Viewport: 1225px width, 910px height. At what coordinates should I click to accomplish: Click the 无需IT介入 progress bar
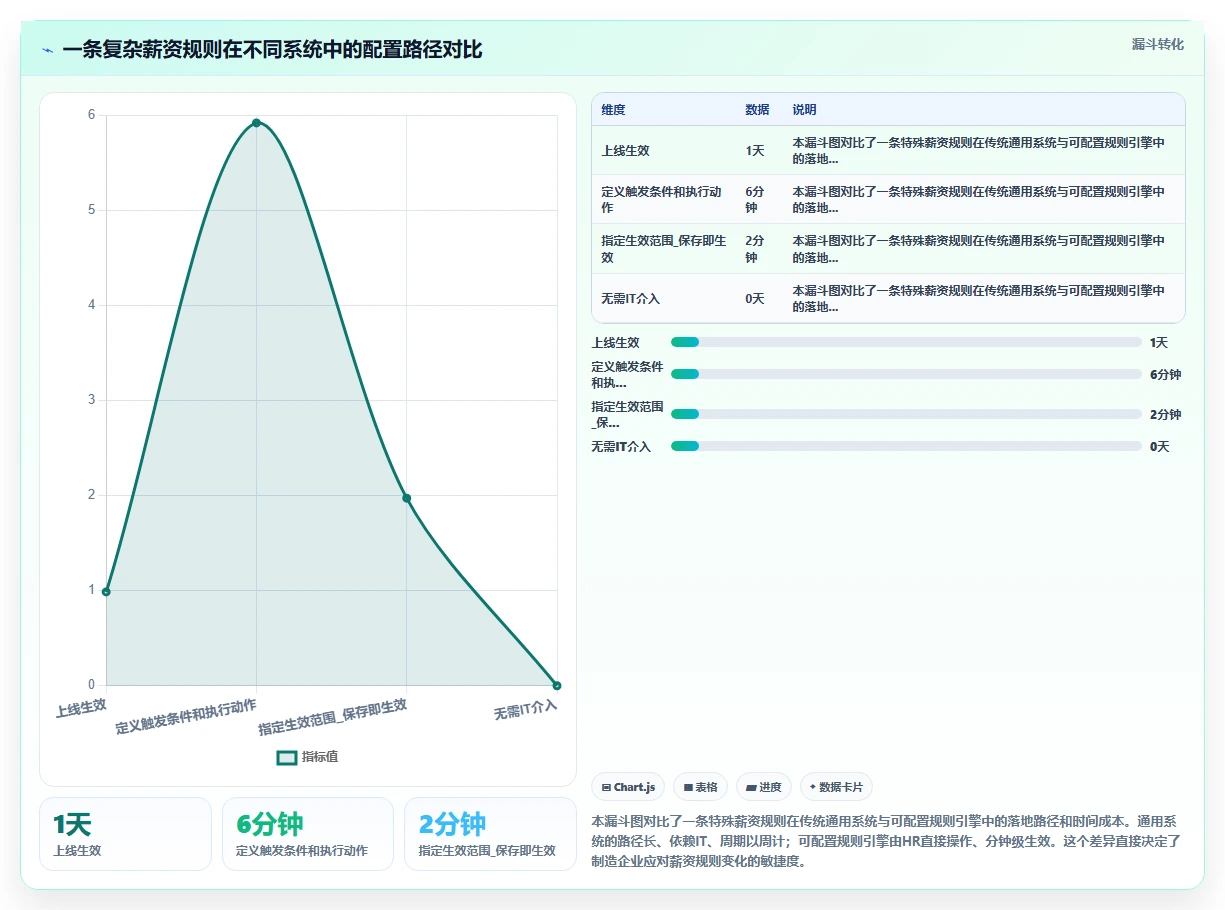[x=906, y=446]
